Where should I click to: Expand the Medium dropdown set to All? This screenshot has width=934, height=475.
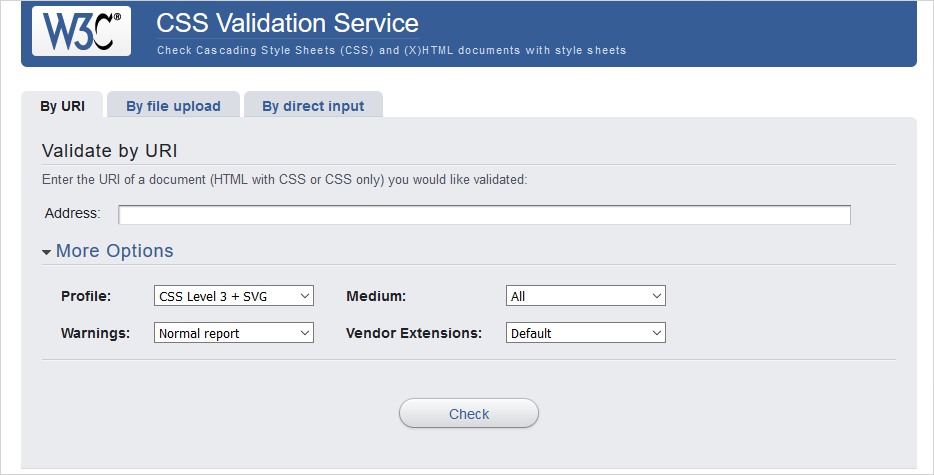[x=586, y=296]
